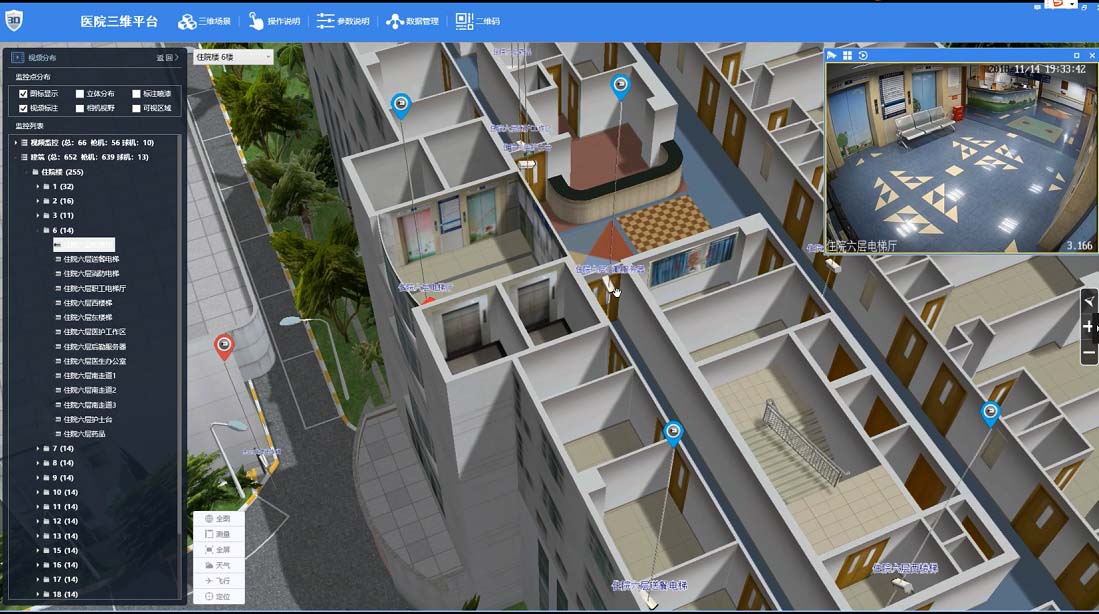Open the 操作说明 menu

(x=274, y=22)
